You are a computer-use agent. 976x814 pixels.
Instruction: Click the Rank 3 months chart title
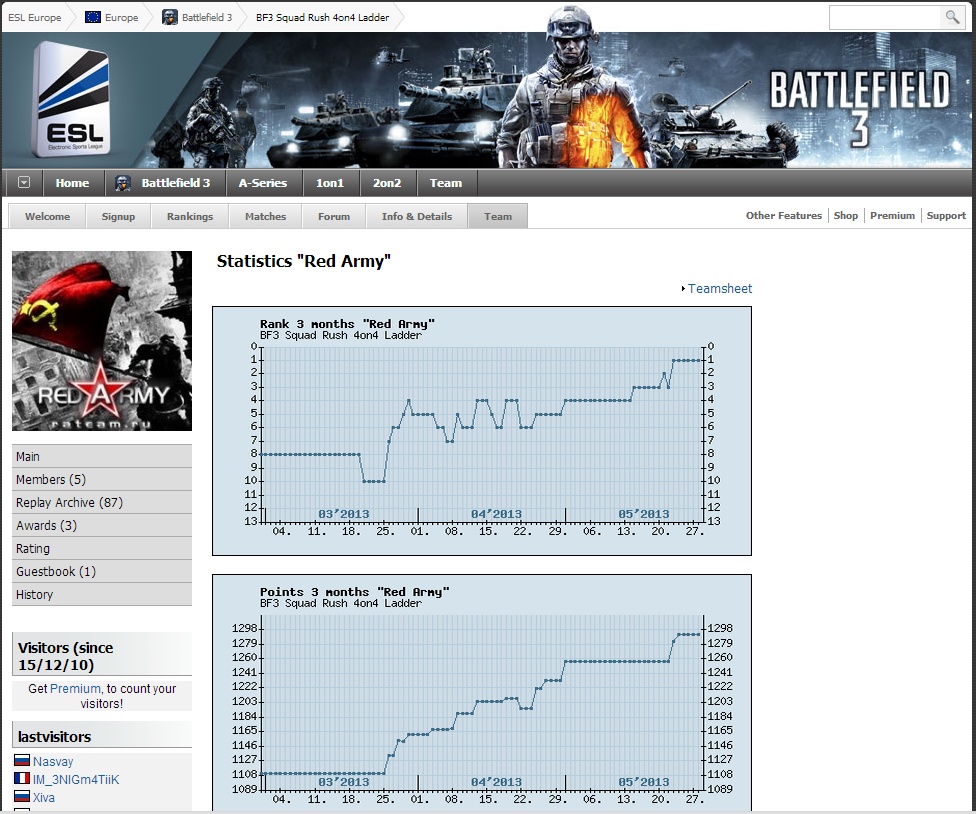coord(347,324)
